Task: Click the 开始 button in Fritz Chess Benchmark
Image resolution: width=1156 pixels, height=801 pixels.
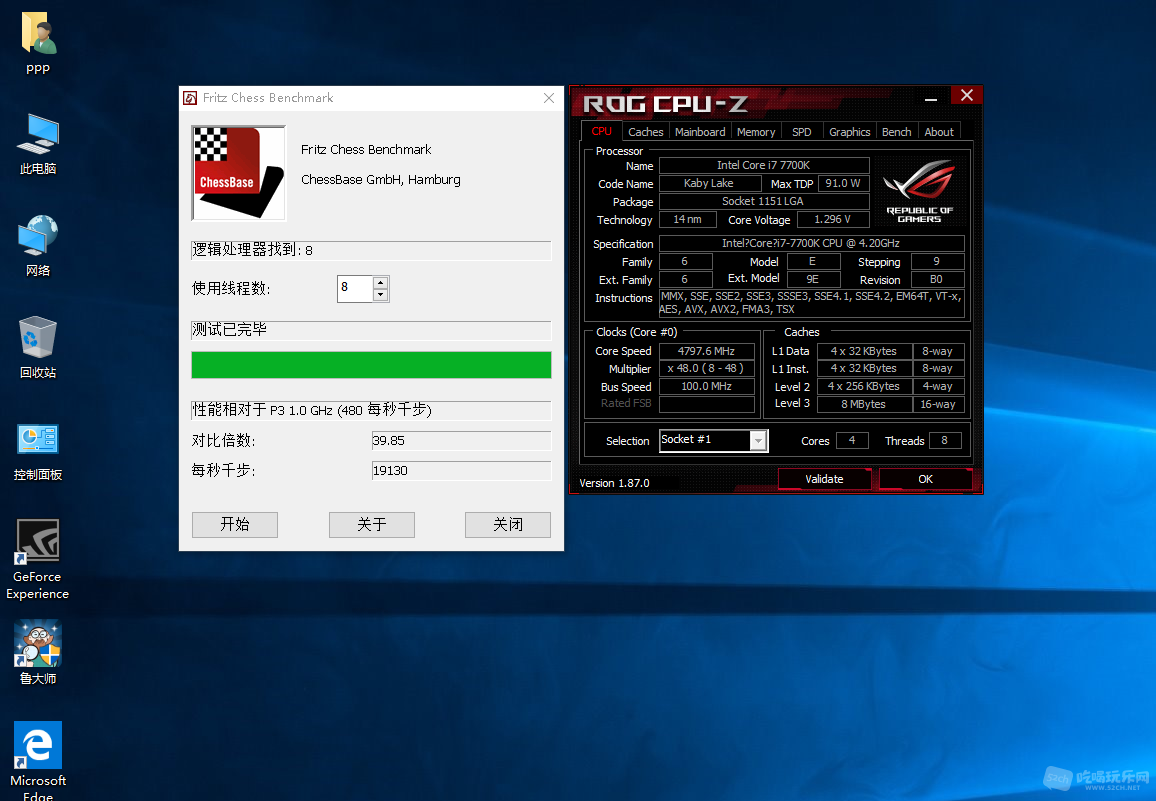Action: point(234,524)
